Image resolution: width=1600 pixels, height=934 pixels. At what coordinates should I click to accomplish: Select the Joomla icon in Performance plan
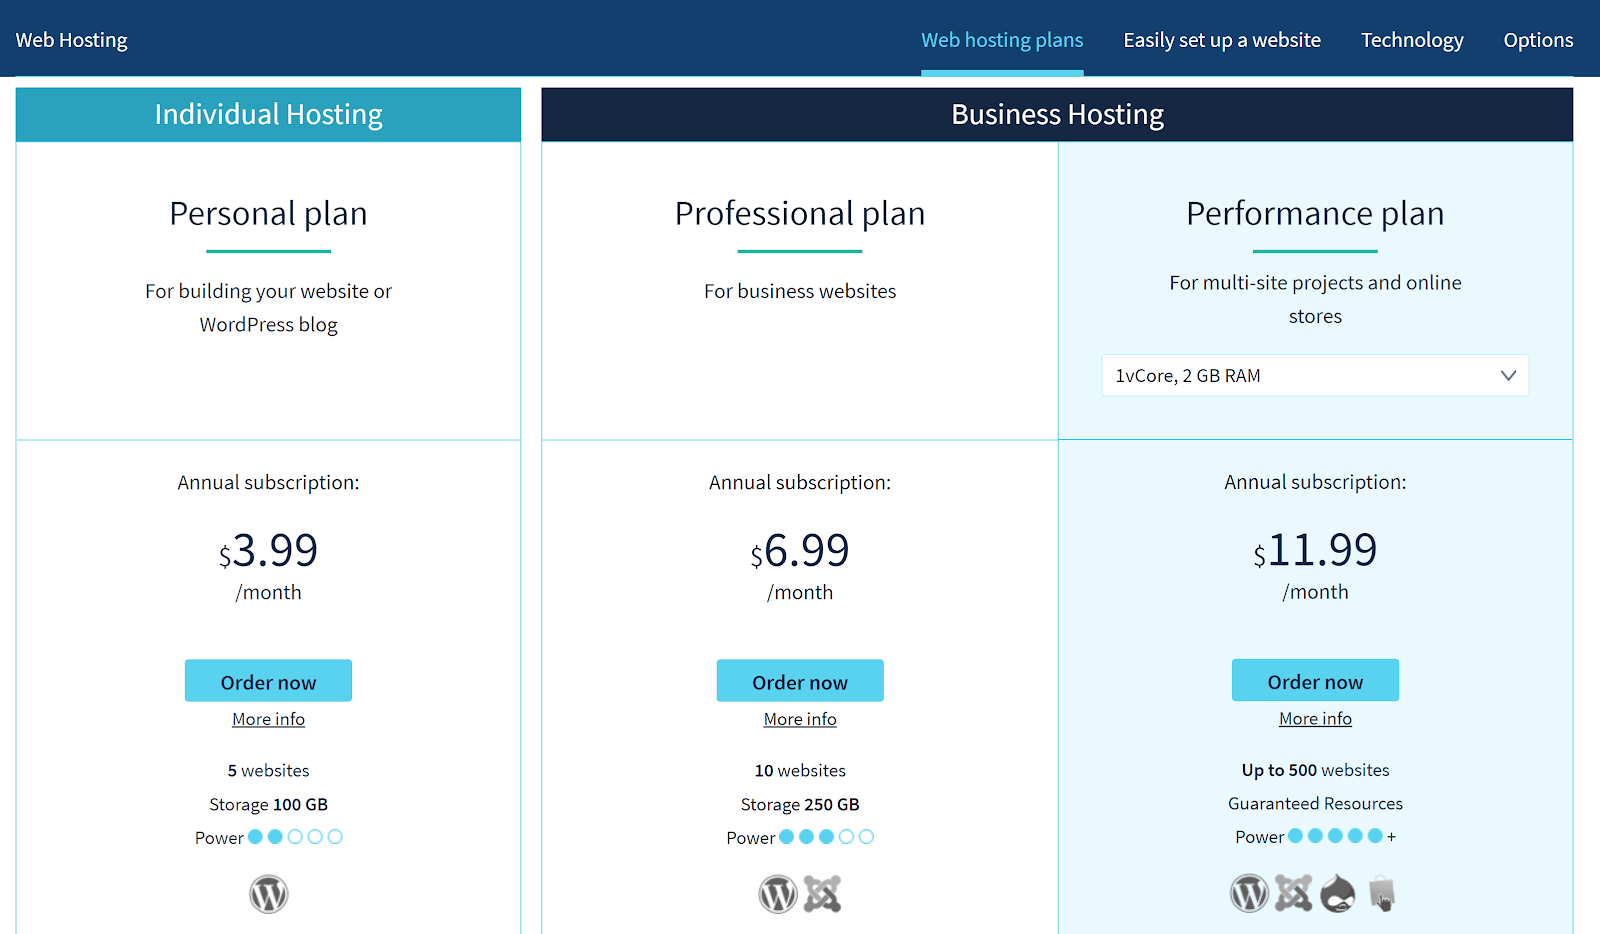pos(1293,893)
